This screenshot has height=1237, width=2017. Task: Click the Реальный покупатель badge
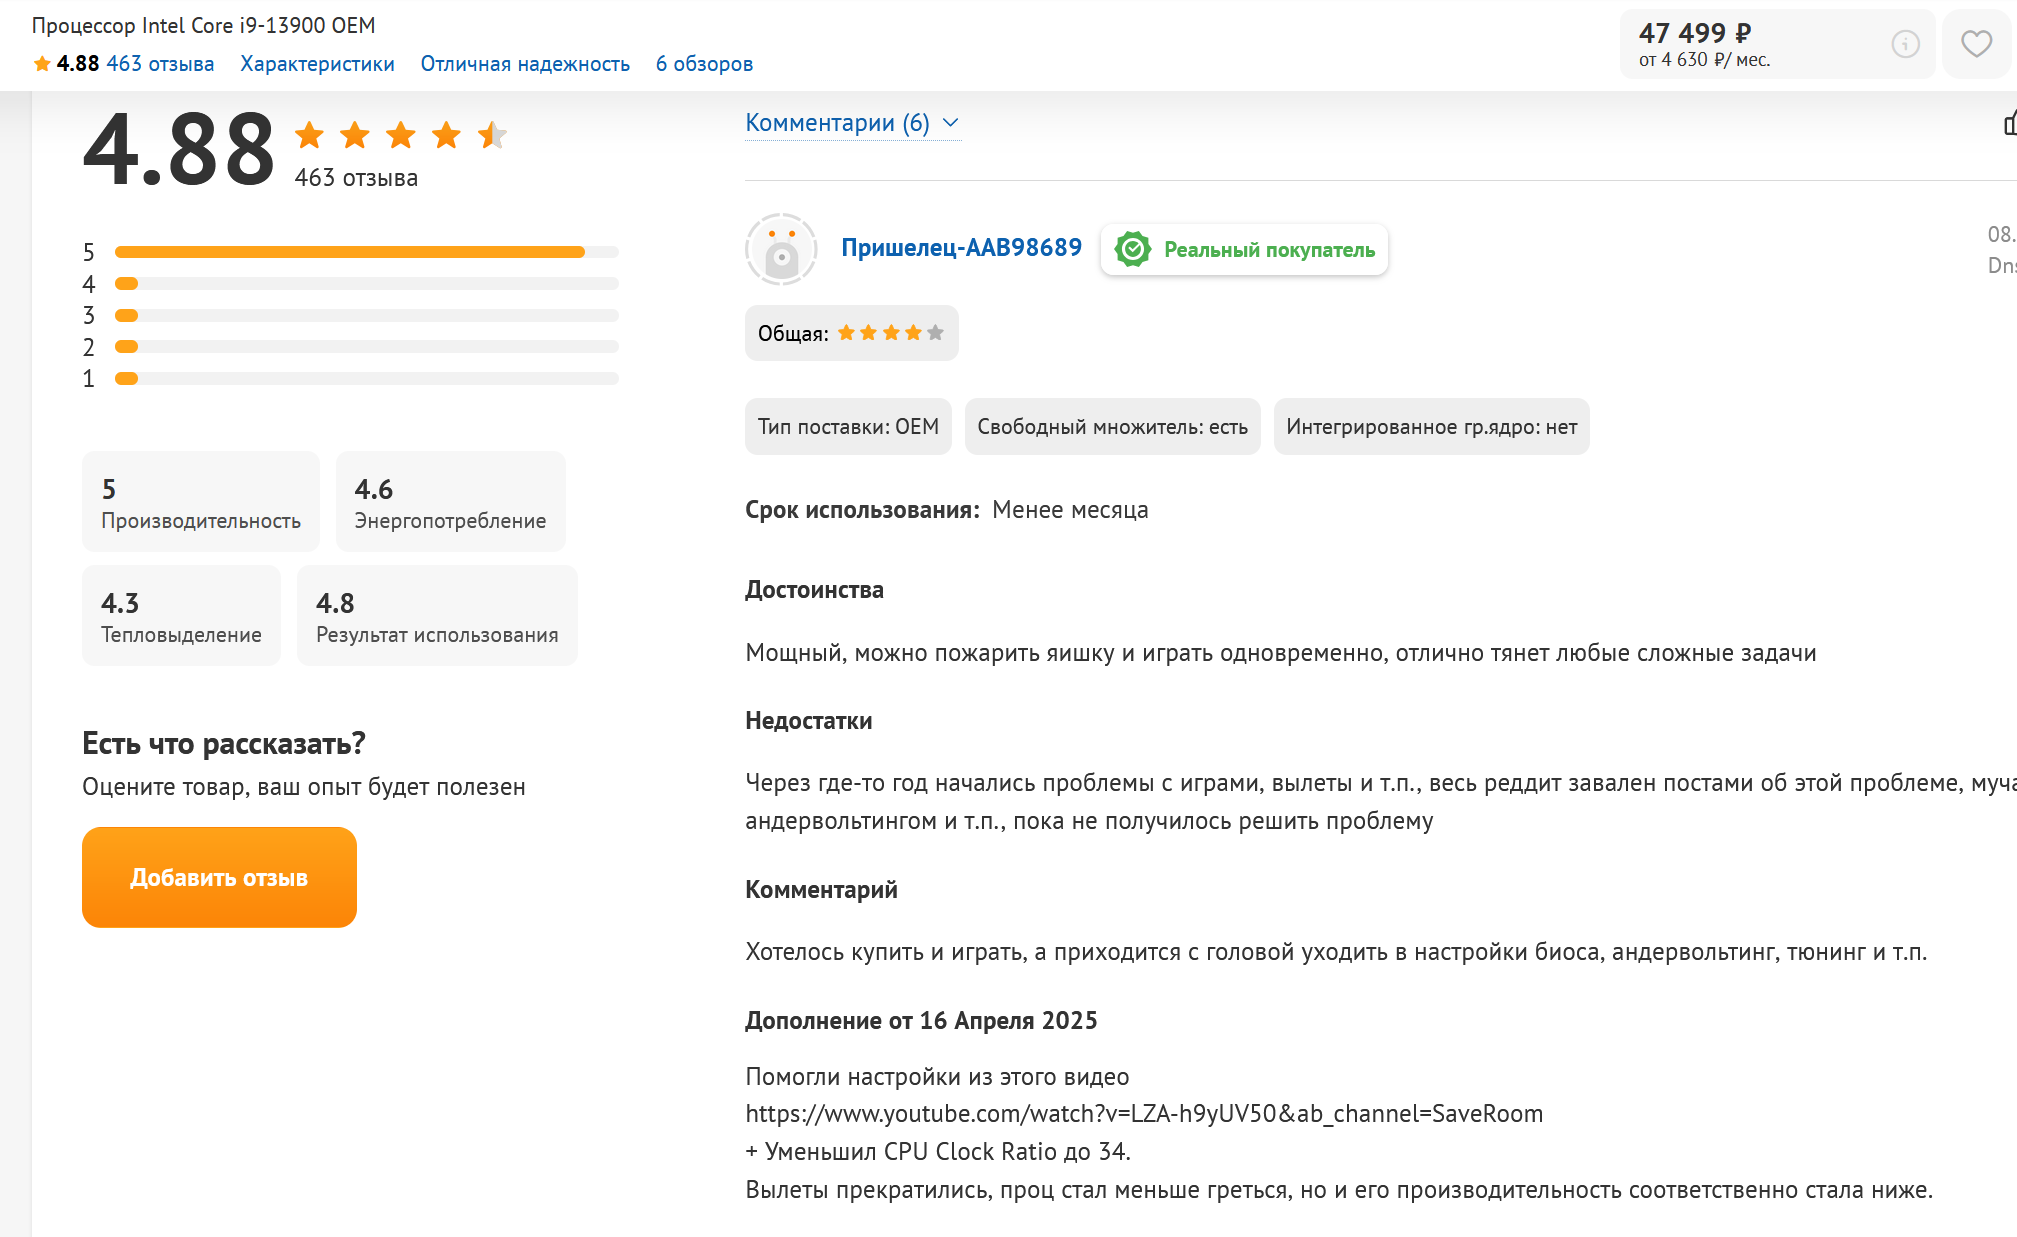click(1244, 249)
